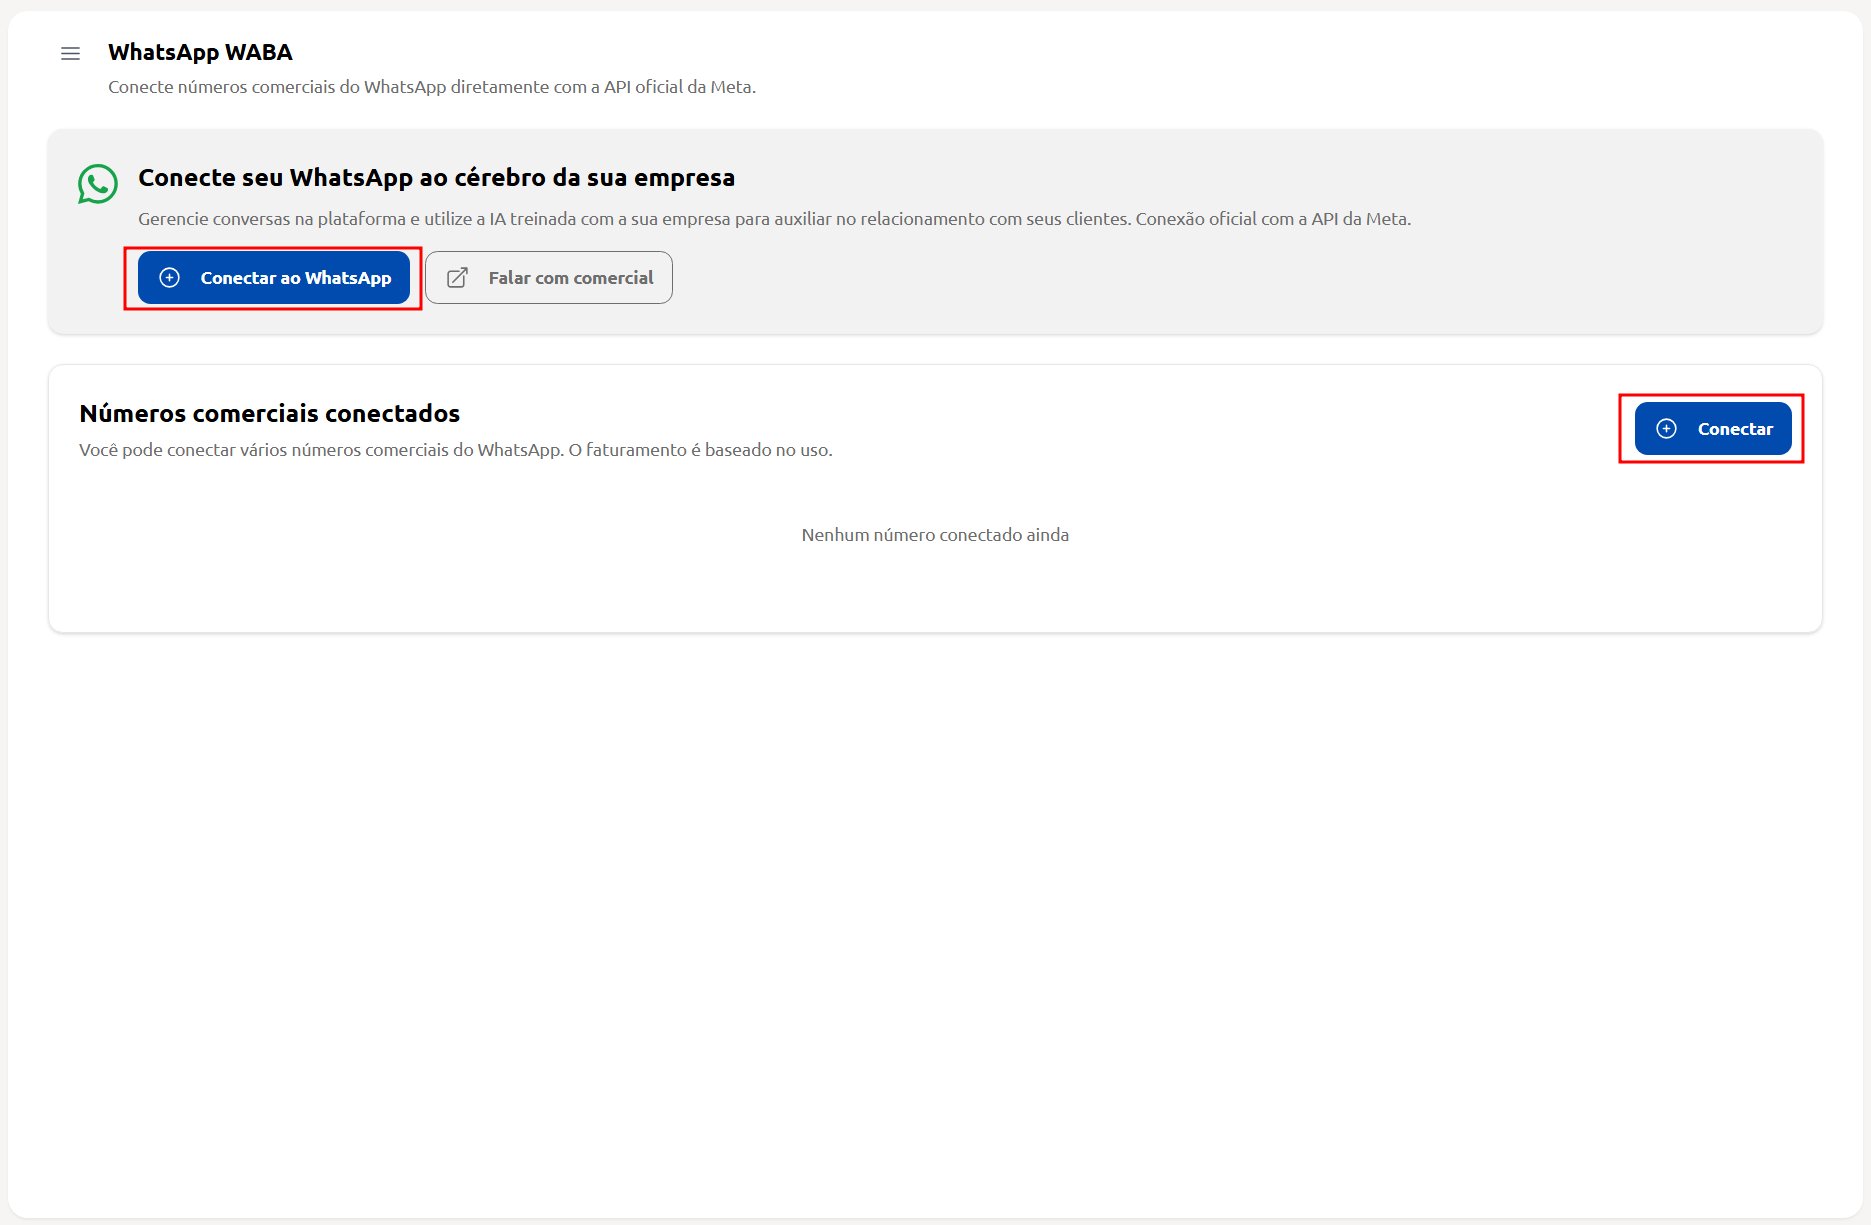Image resolution: width=1871 pixels, height=1225 pixels.
Task: Click the WhatsApp WABA page title
Action: click(200, 52)
